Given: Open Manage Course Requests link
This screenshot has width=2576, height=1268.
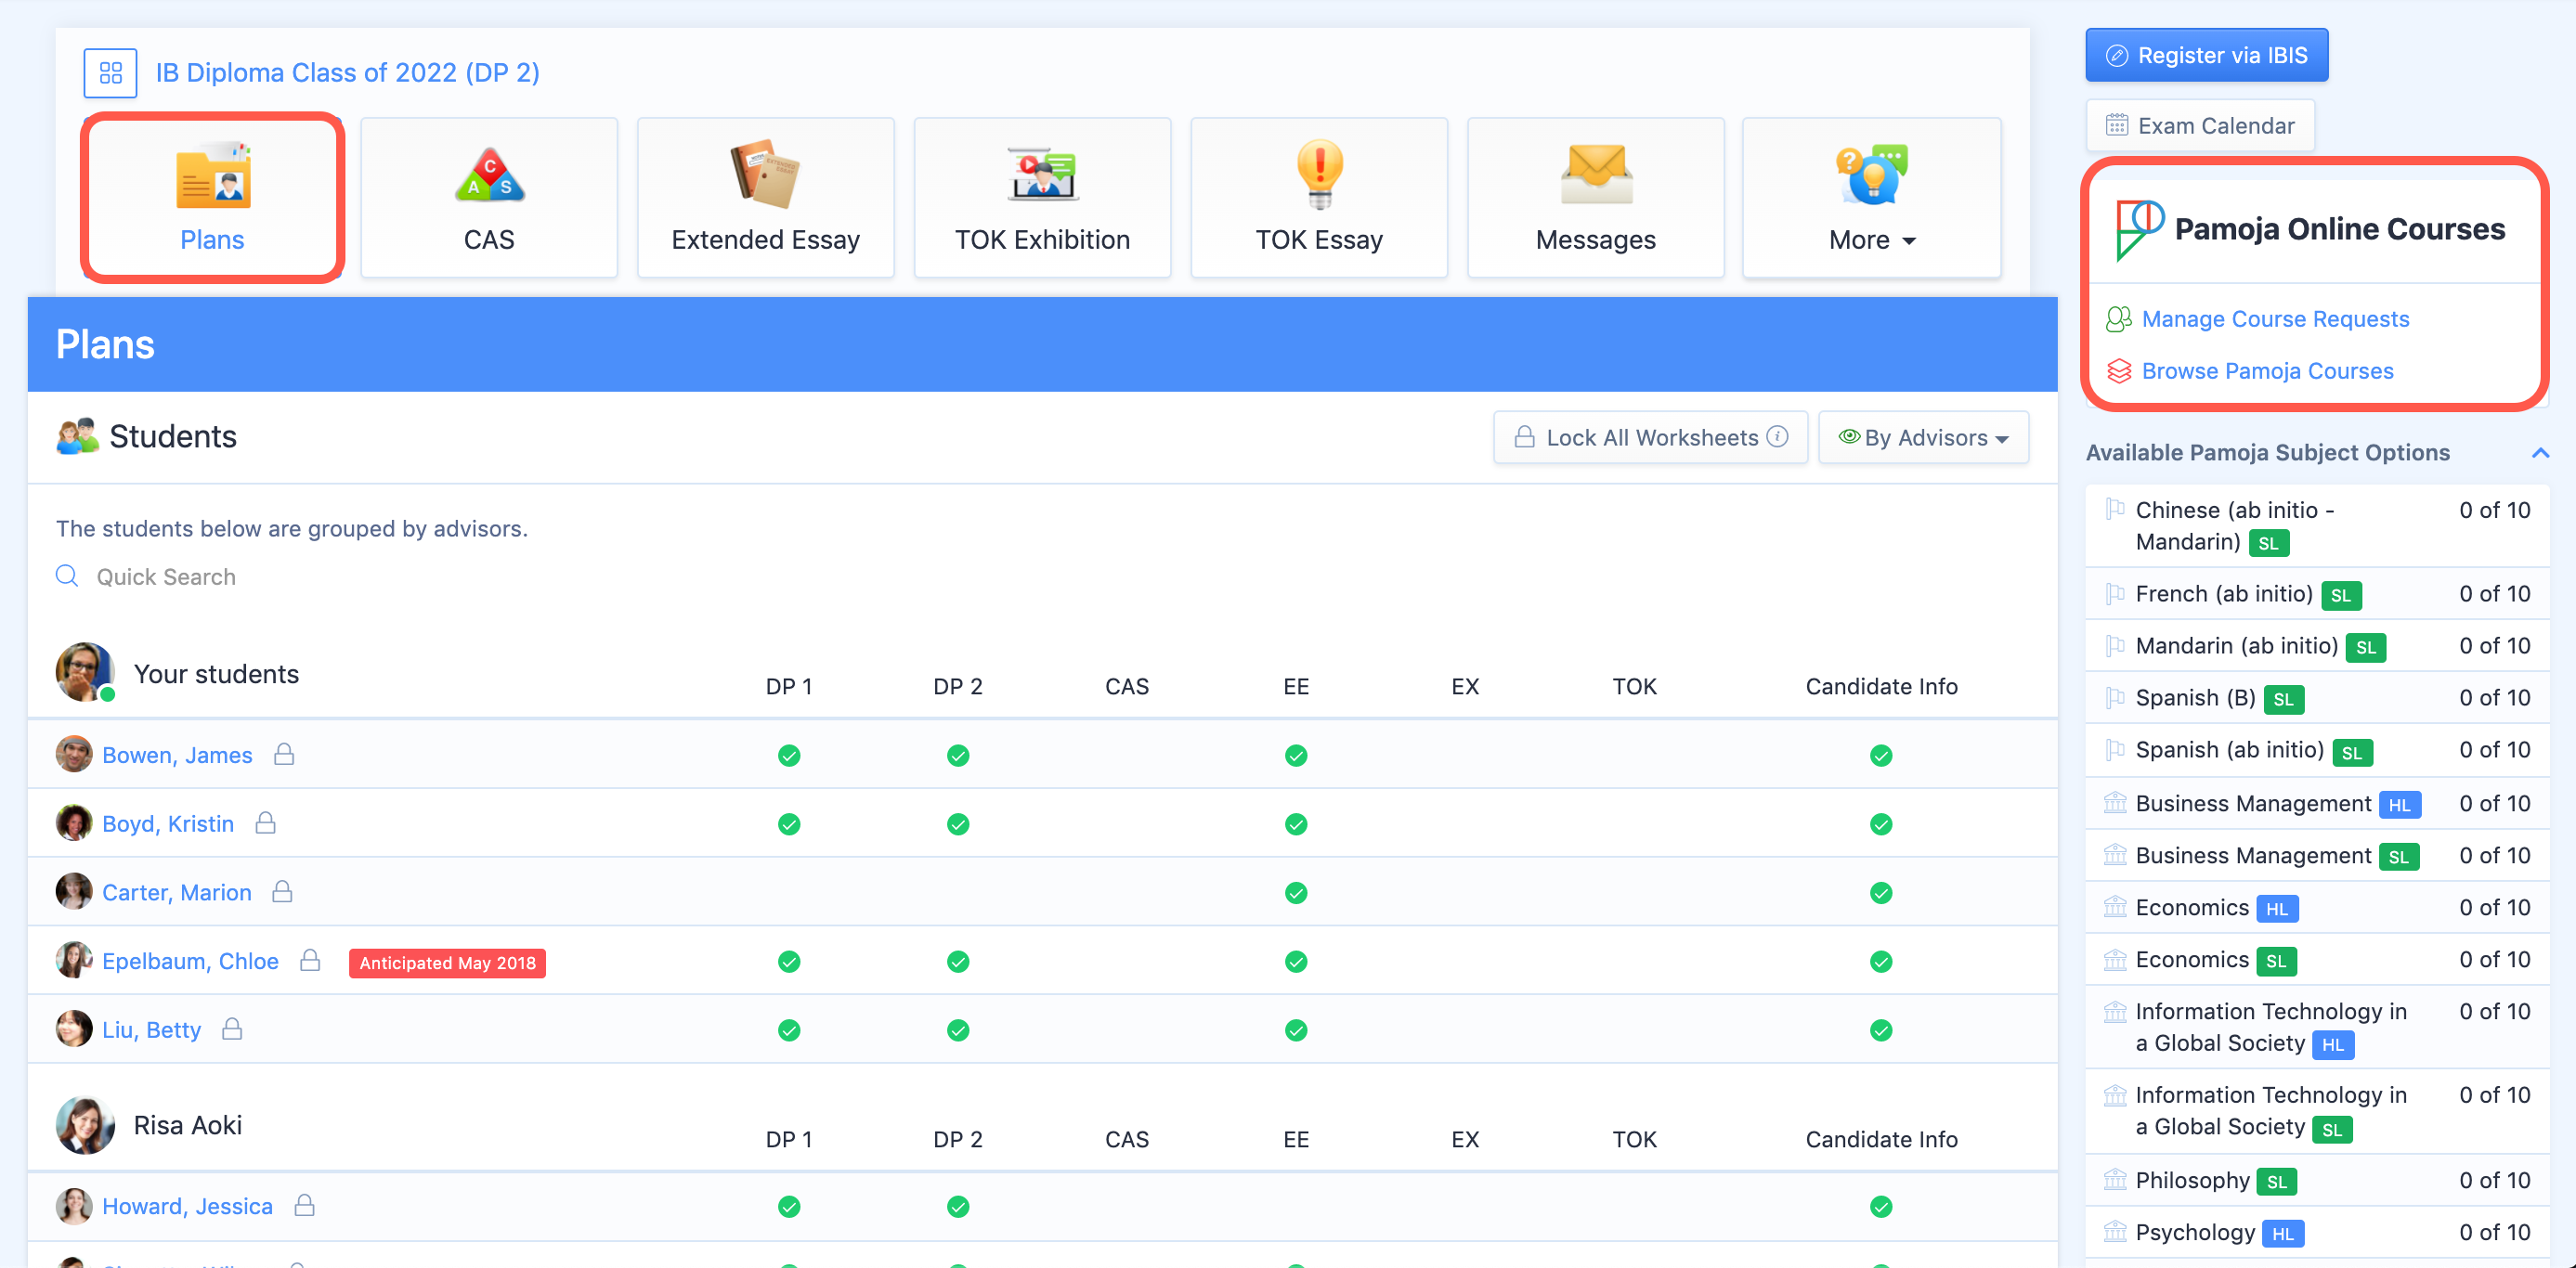Looking at the screenshot, I should 2274,319.
